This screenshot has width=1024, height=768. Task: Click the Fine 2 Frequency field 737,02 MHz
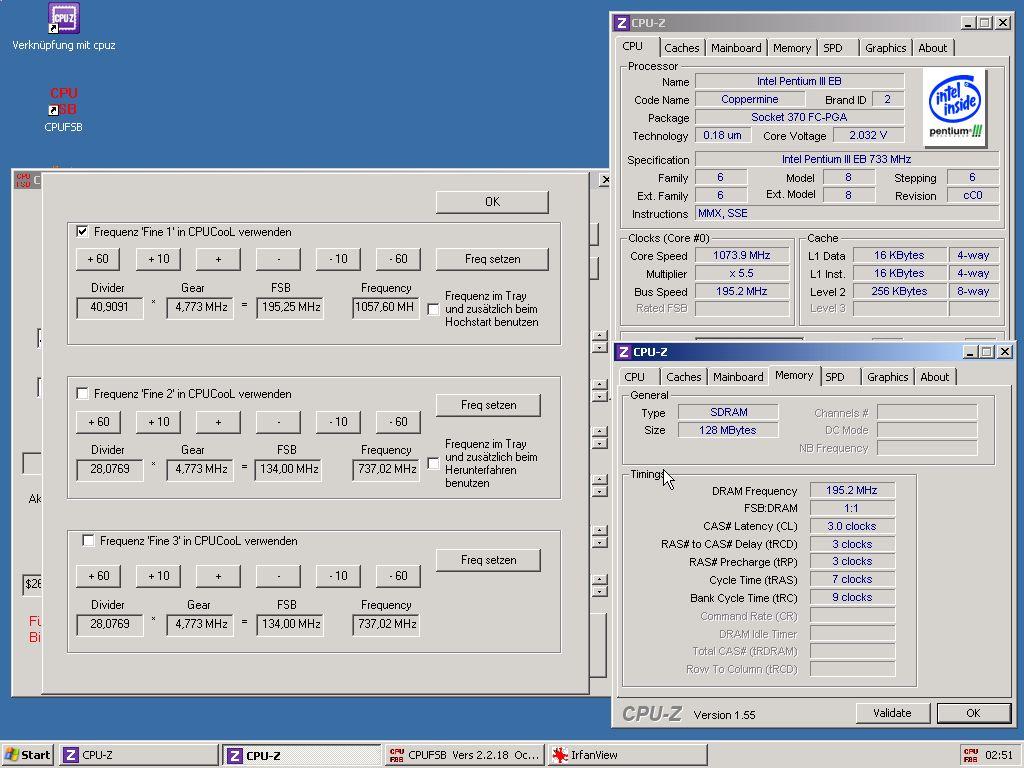(x=386, y=469)
